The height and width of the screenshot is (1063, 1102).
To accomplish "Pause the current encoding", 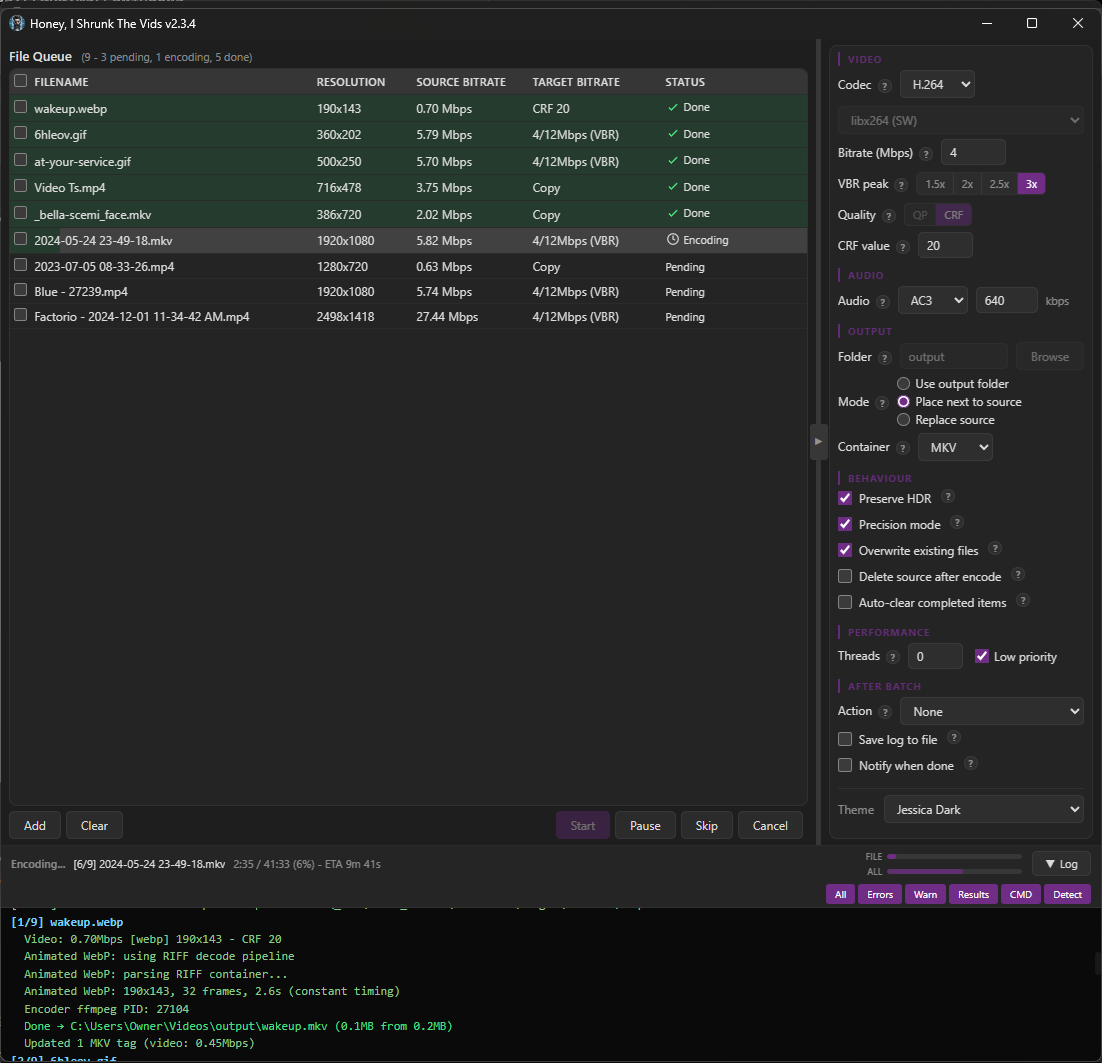I will 645,826.
